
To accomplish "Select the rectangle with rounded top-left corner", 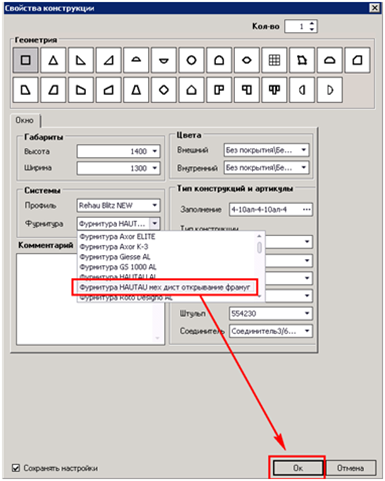I will pyautogui.click(x=357, y=60).
